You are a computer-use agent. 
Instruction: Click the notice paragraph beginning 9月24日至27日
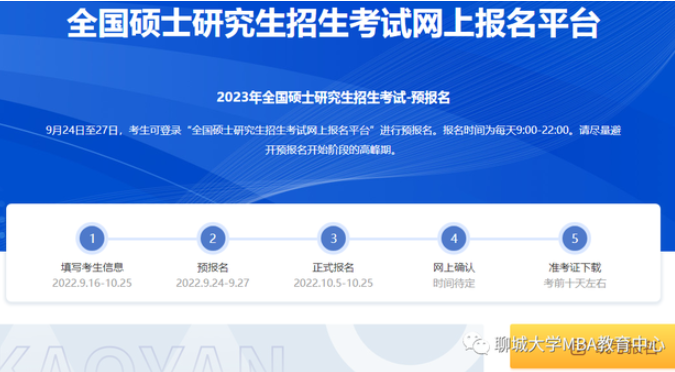coord(333,140)
